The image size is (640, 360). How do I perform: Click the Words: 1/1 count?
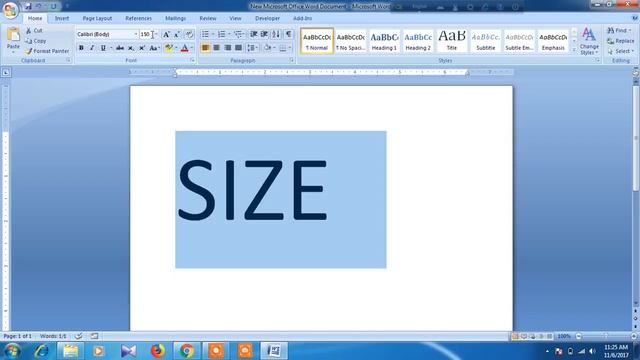click(x=53, y=336)
